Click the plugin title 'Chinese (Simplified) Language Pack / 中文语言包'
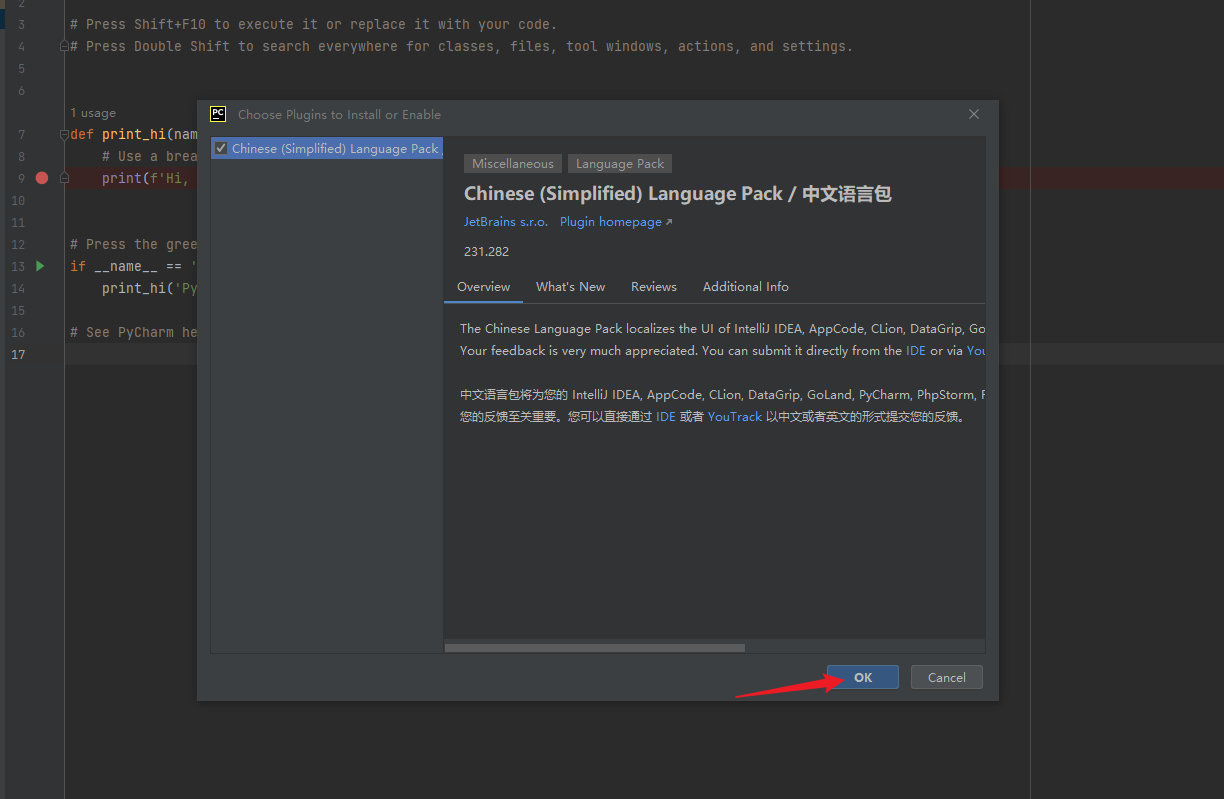 (x=677, y=194)
